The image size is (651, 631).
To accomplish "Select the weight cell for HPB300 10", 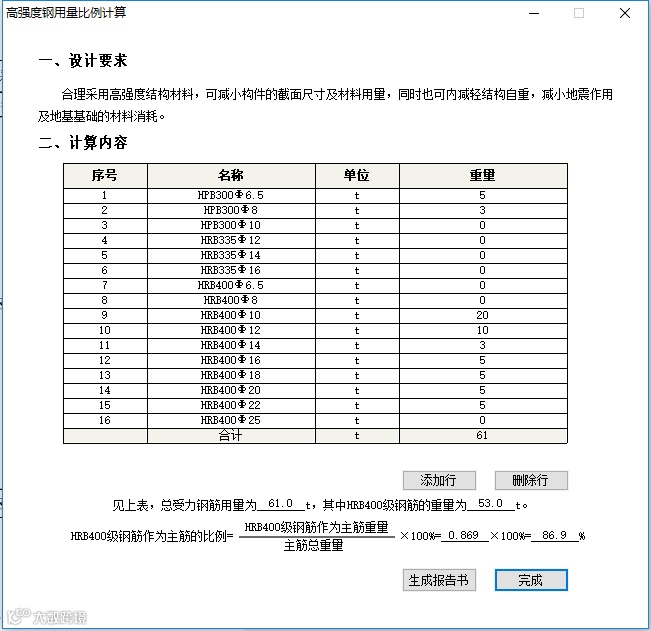I will tap(483, 225).
